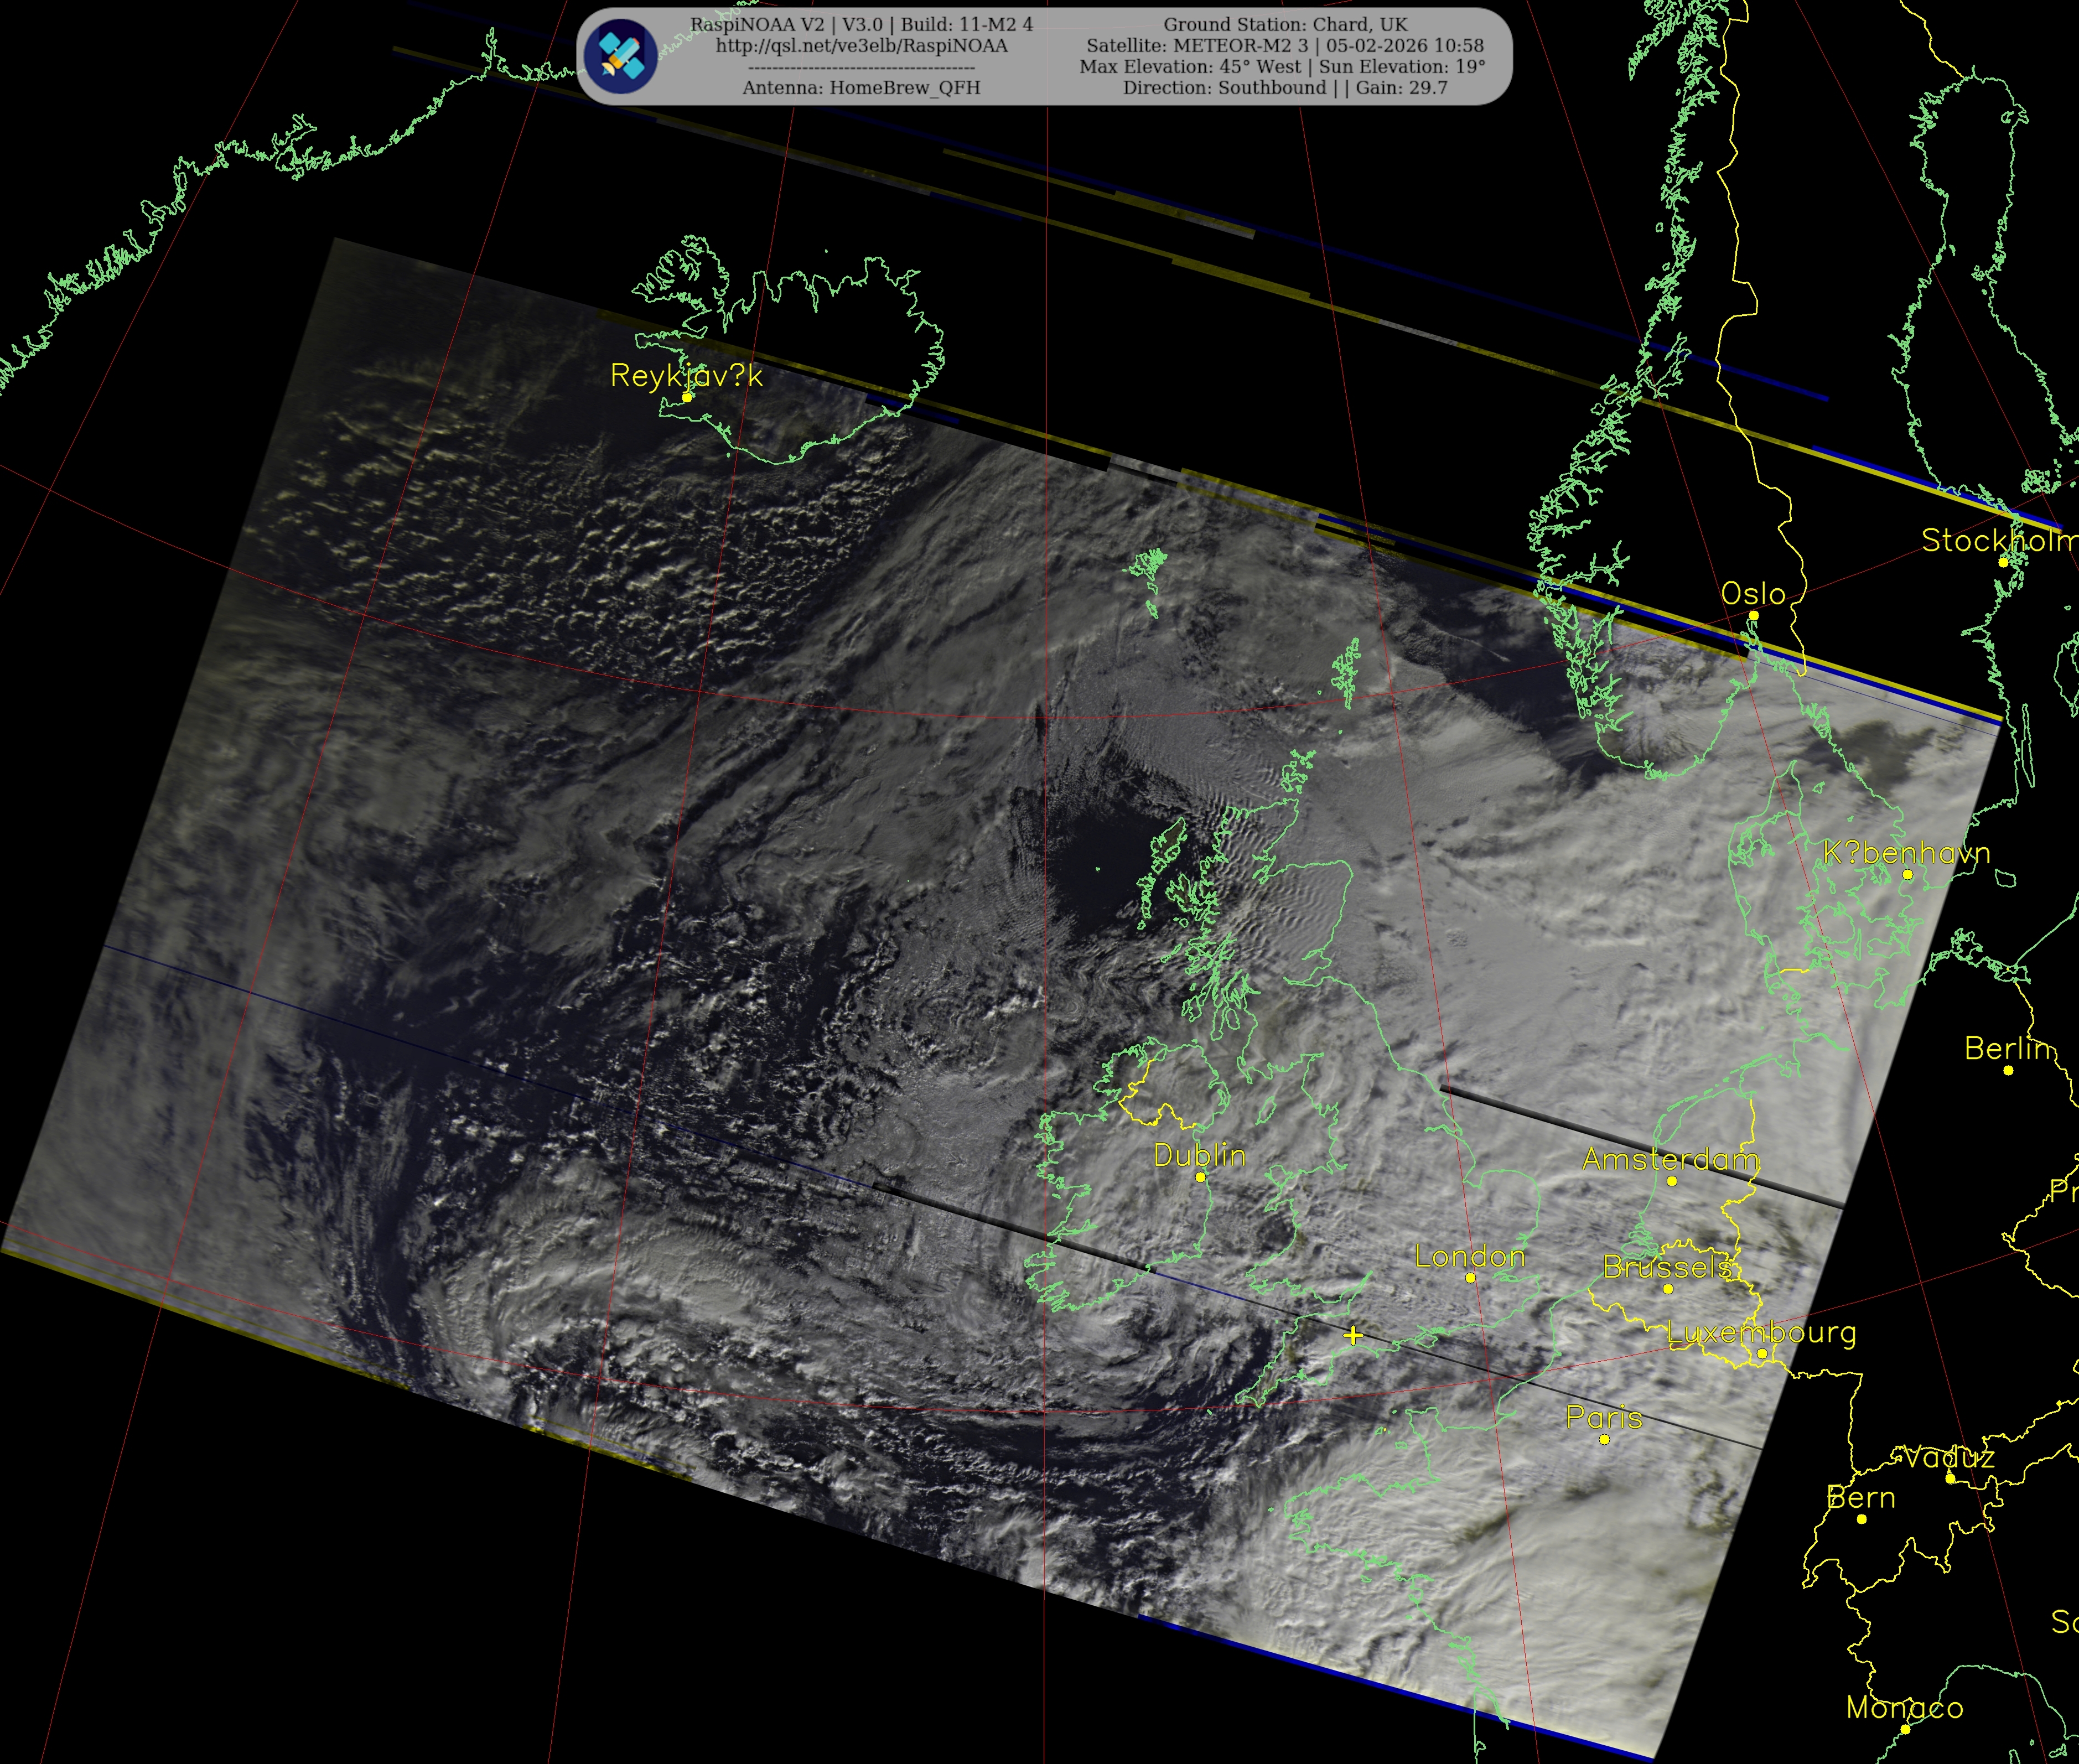Click the RaspiNOAA satellite logo icon

(621, 55)
